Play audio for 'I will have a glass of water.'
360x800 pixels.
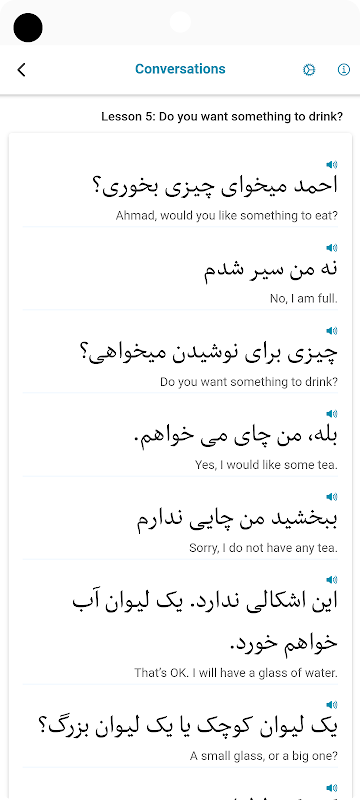coord(332,580)
